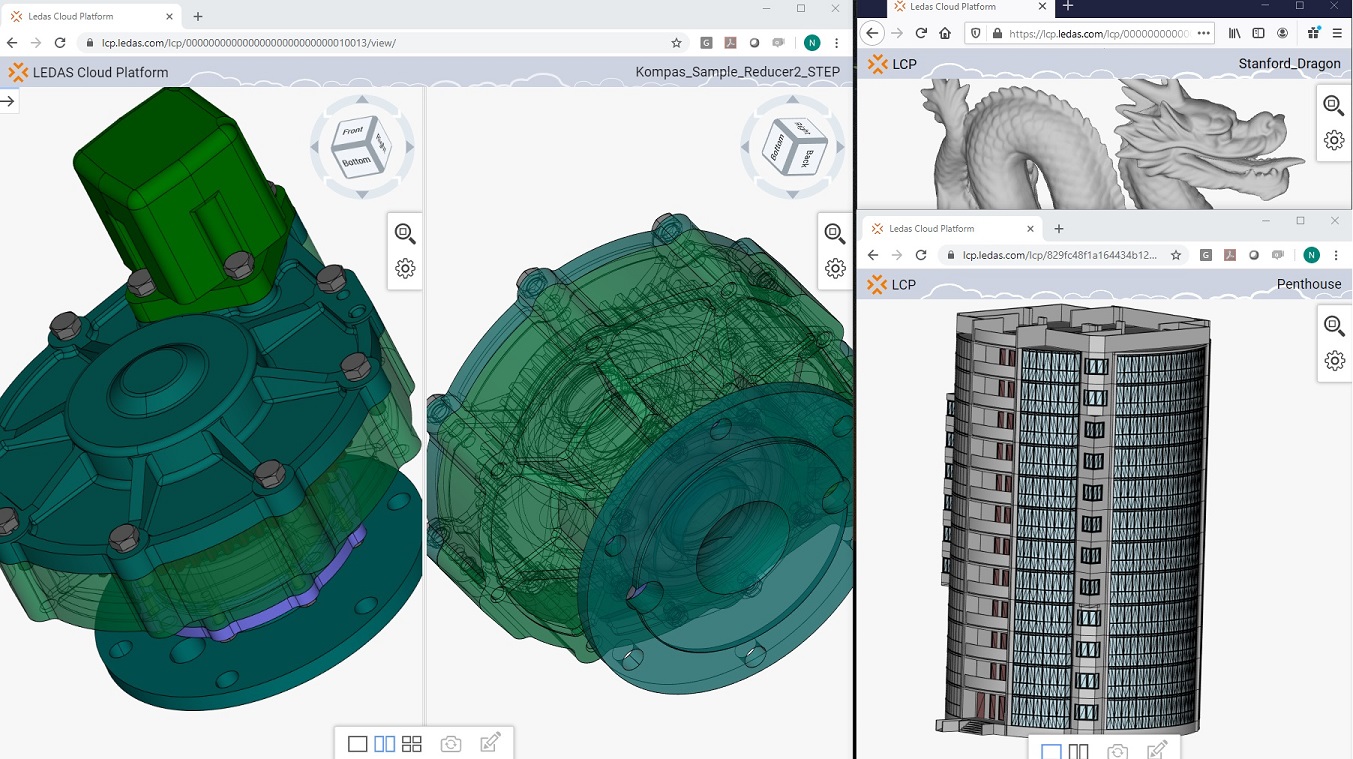Viewport: 1353px width, 759px height.
Task: Open settings gear in right Reducer pane
Action: pyautogui.click(x=835, y=268)
